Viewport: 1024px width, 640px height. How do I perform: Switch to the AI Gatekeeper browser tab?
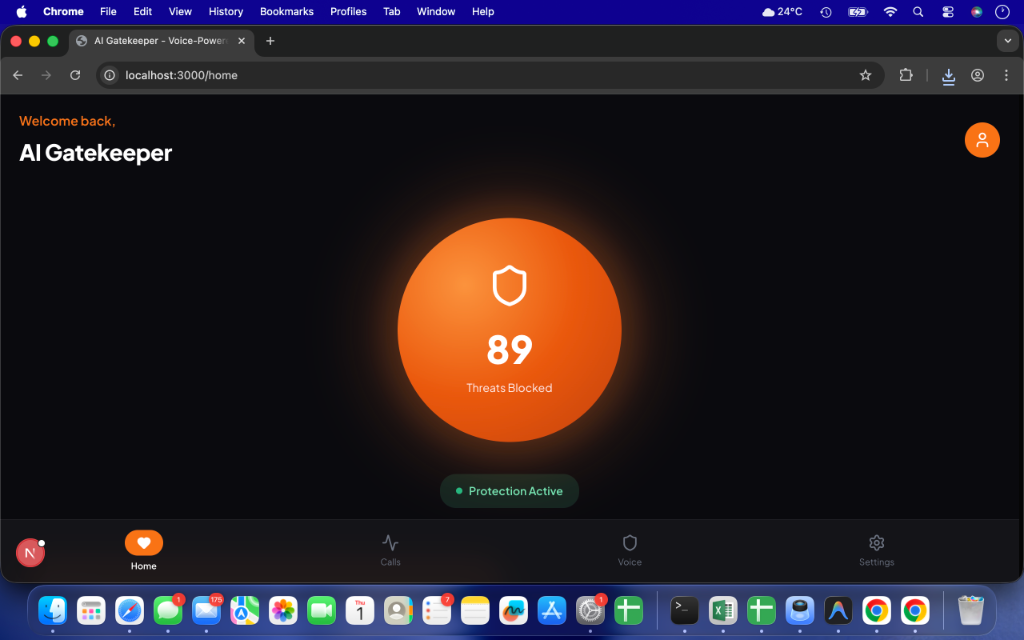click(160, 42)
